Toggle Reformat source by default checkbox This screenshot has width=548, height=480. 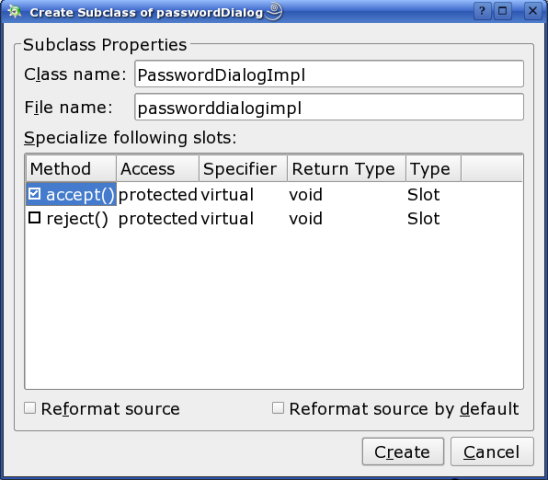coord(278,408)
